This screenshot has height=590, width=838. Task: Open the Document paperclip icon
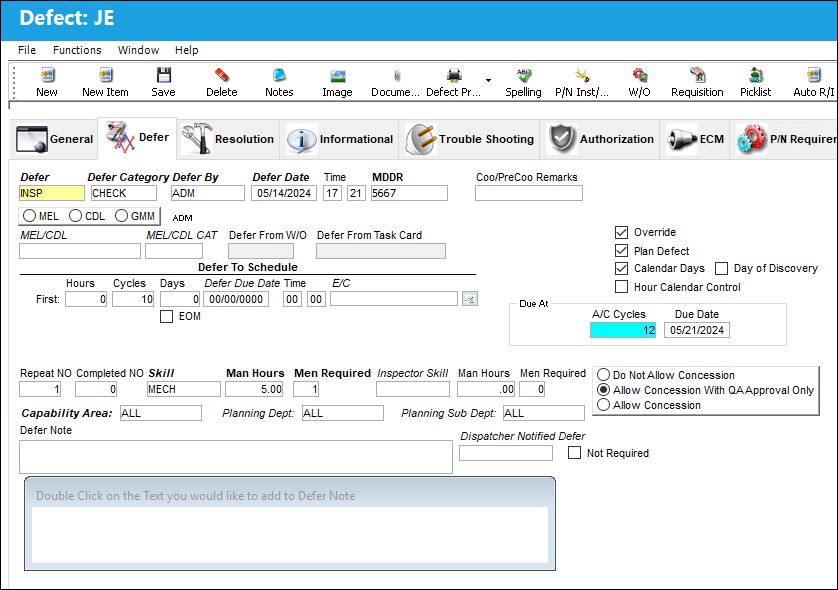pos(397,75)
